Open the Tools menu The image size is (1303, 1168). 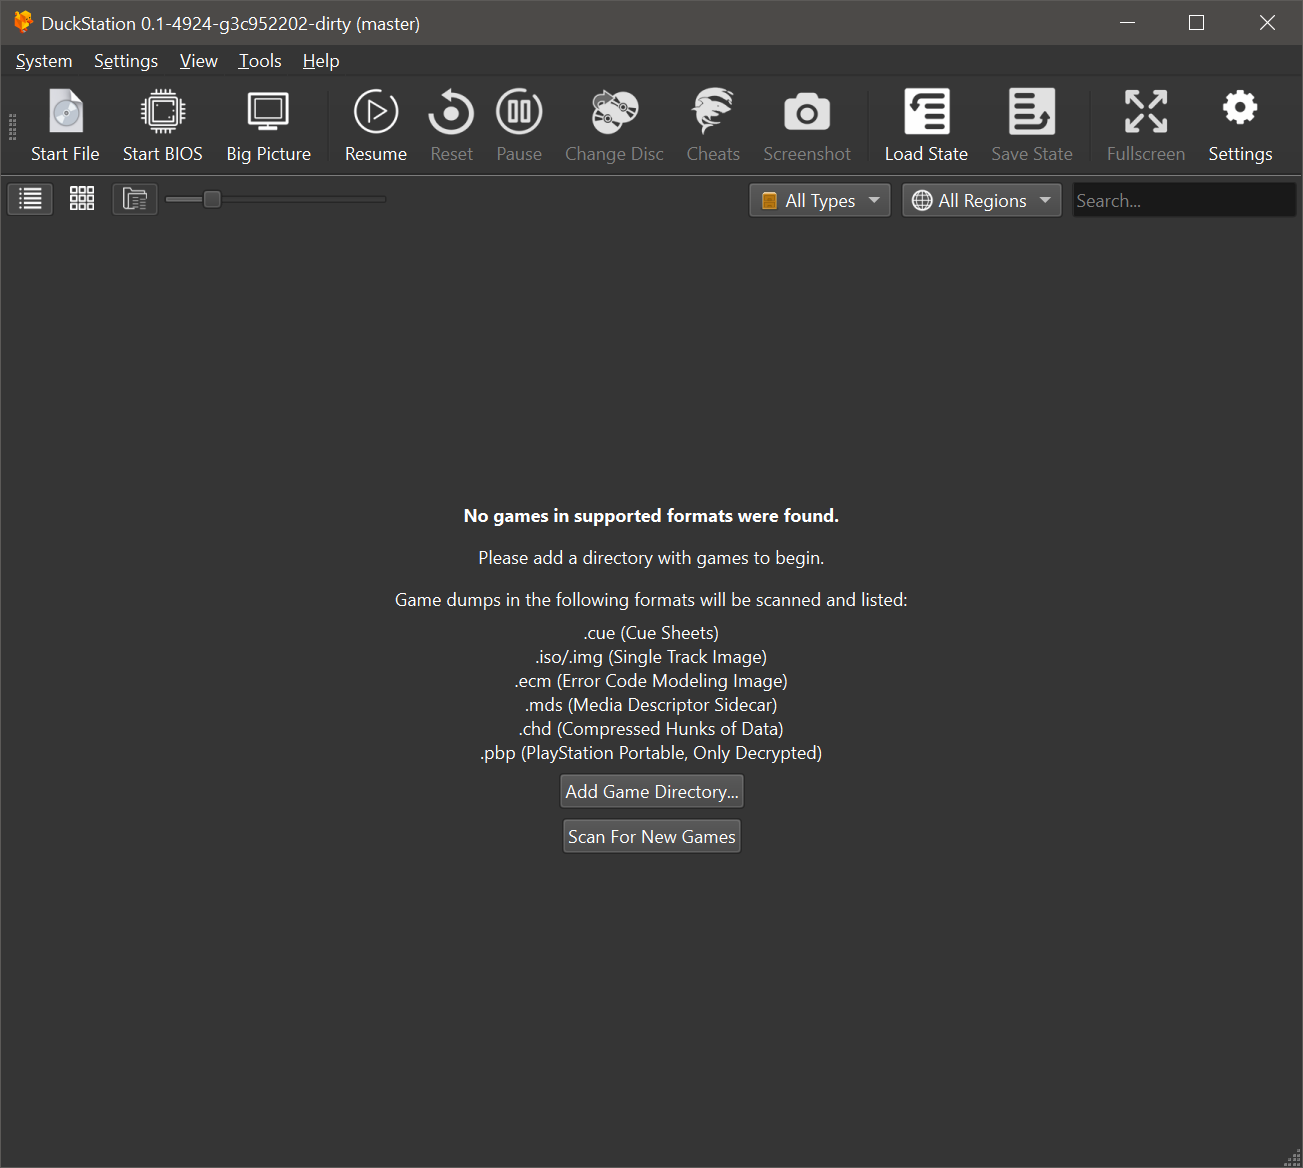point(260,61)
